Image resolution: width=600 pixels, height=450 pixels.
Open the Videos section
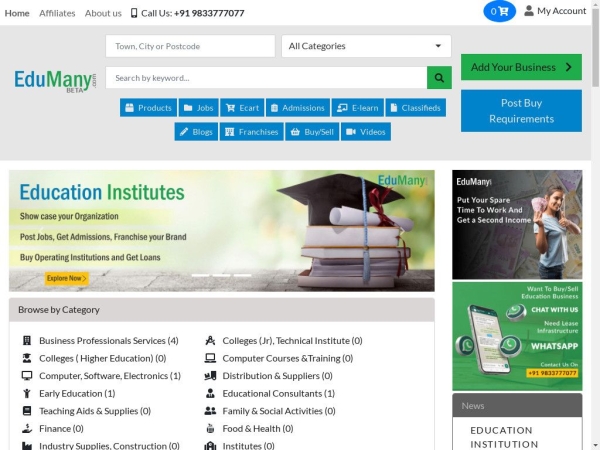tap(366, 132)
